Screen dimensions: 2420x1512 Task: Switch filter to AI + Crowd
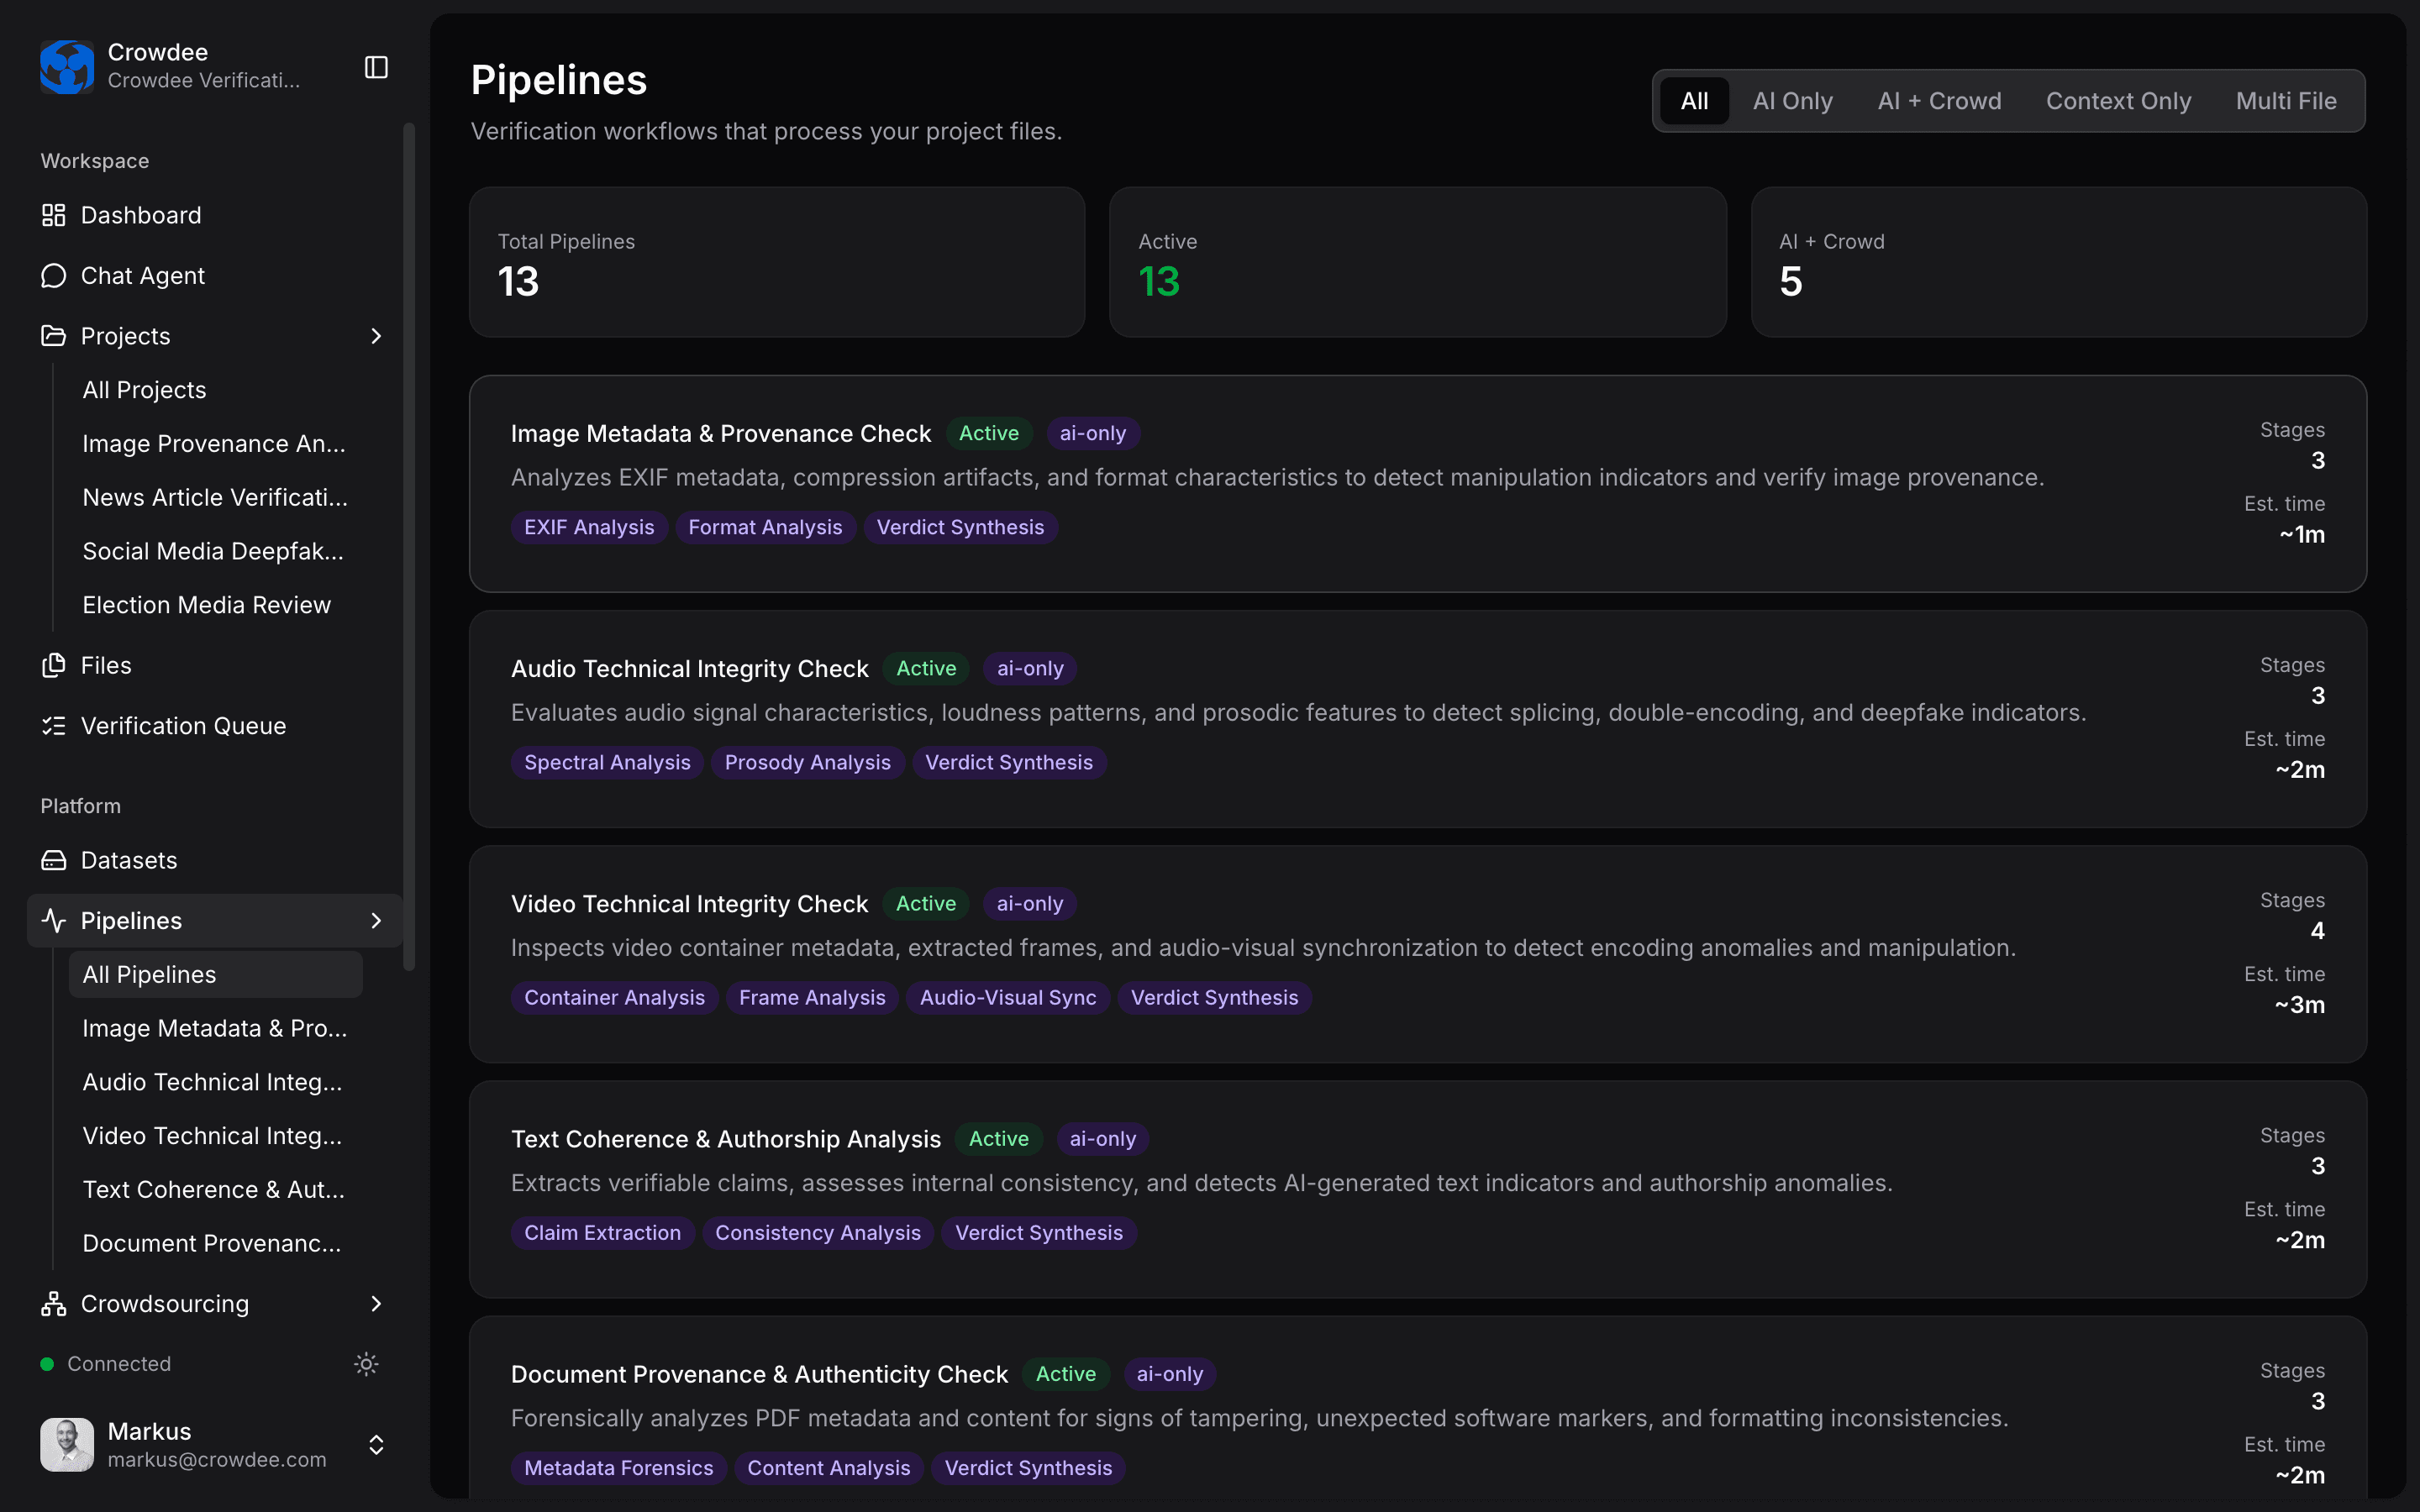[x=1939, y=101]
